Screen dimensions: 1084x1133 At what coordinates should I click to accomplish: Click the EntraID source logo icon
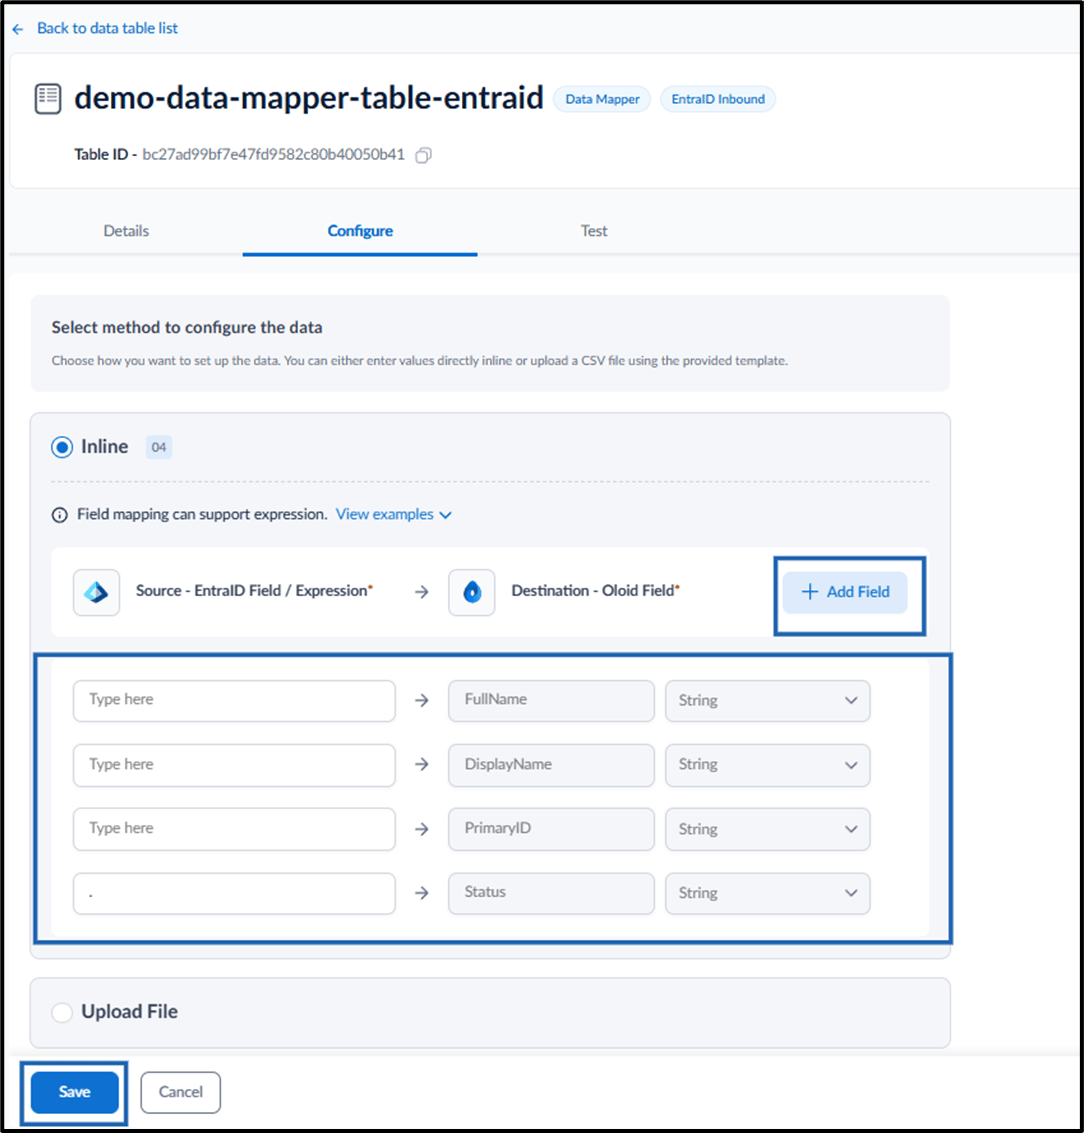[96, 593]
